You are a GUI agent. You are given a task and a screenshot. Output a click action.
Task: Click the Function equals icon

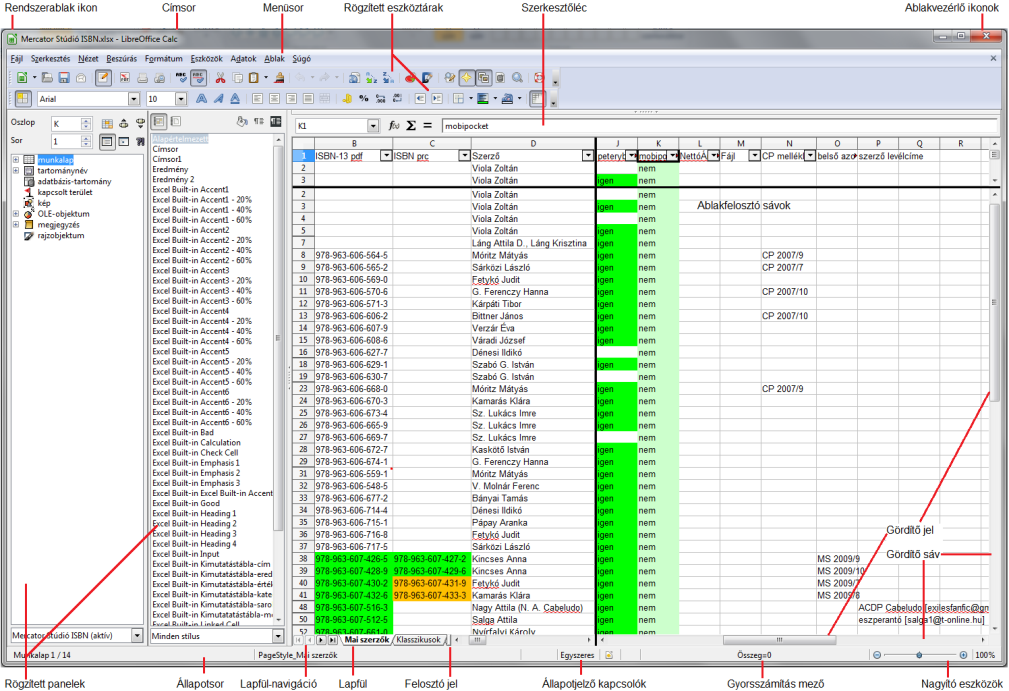point(427,125)
